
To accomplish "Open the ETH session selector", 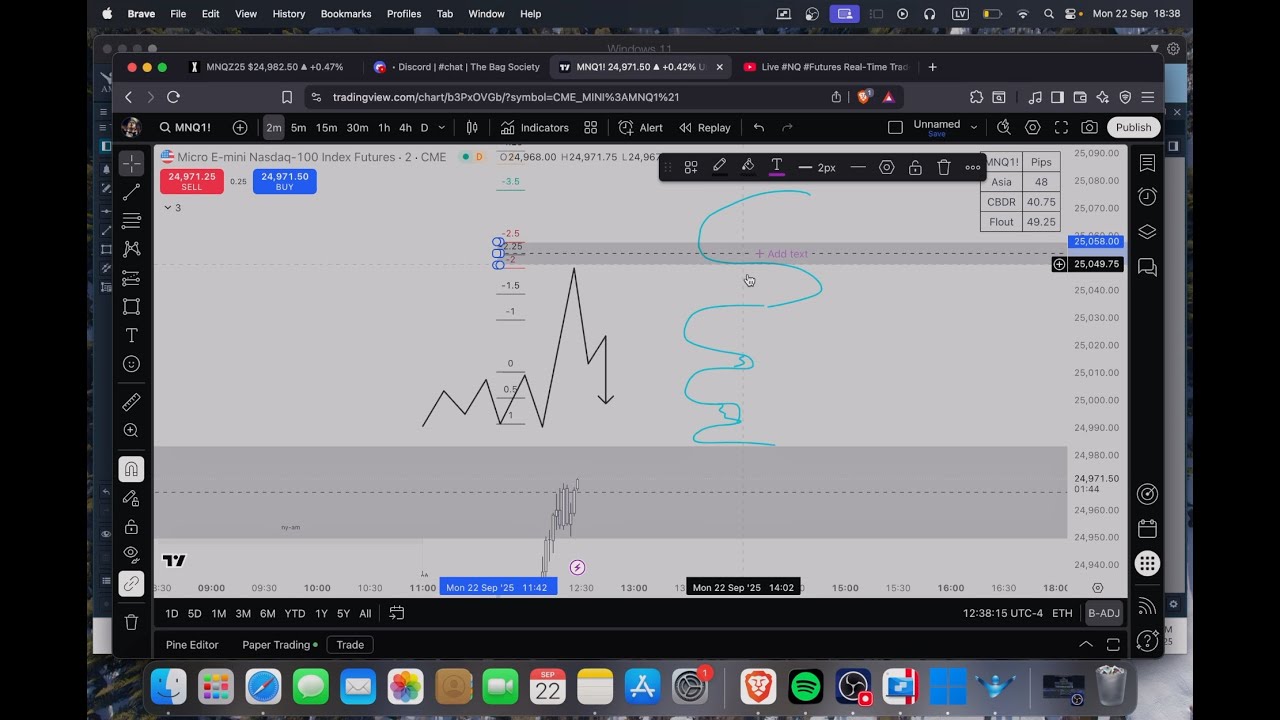I will pyautogui.click(x=1062, y=613).
